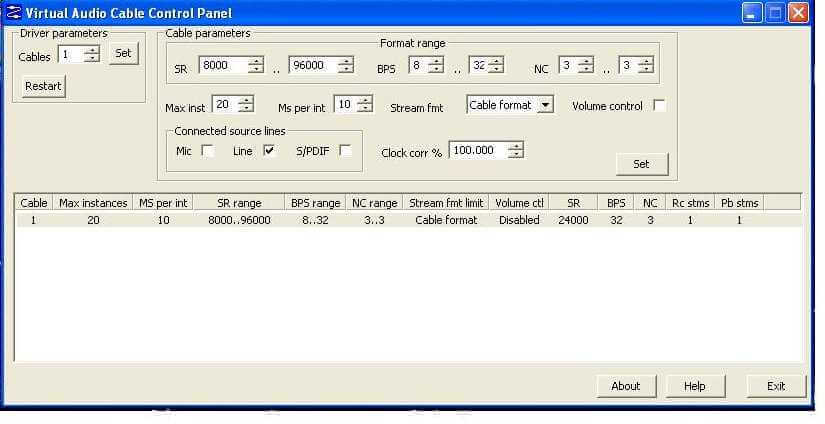Click the MS per int column header
The image size is (825, 424).
(163, 203)
